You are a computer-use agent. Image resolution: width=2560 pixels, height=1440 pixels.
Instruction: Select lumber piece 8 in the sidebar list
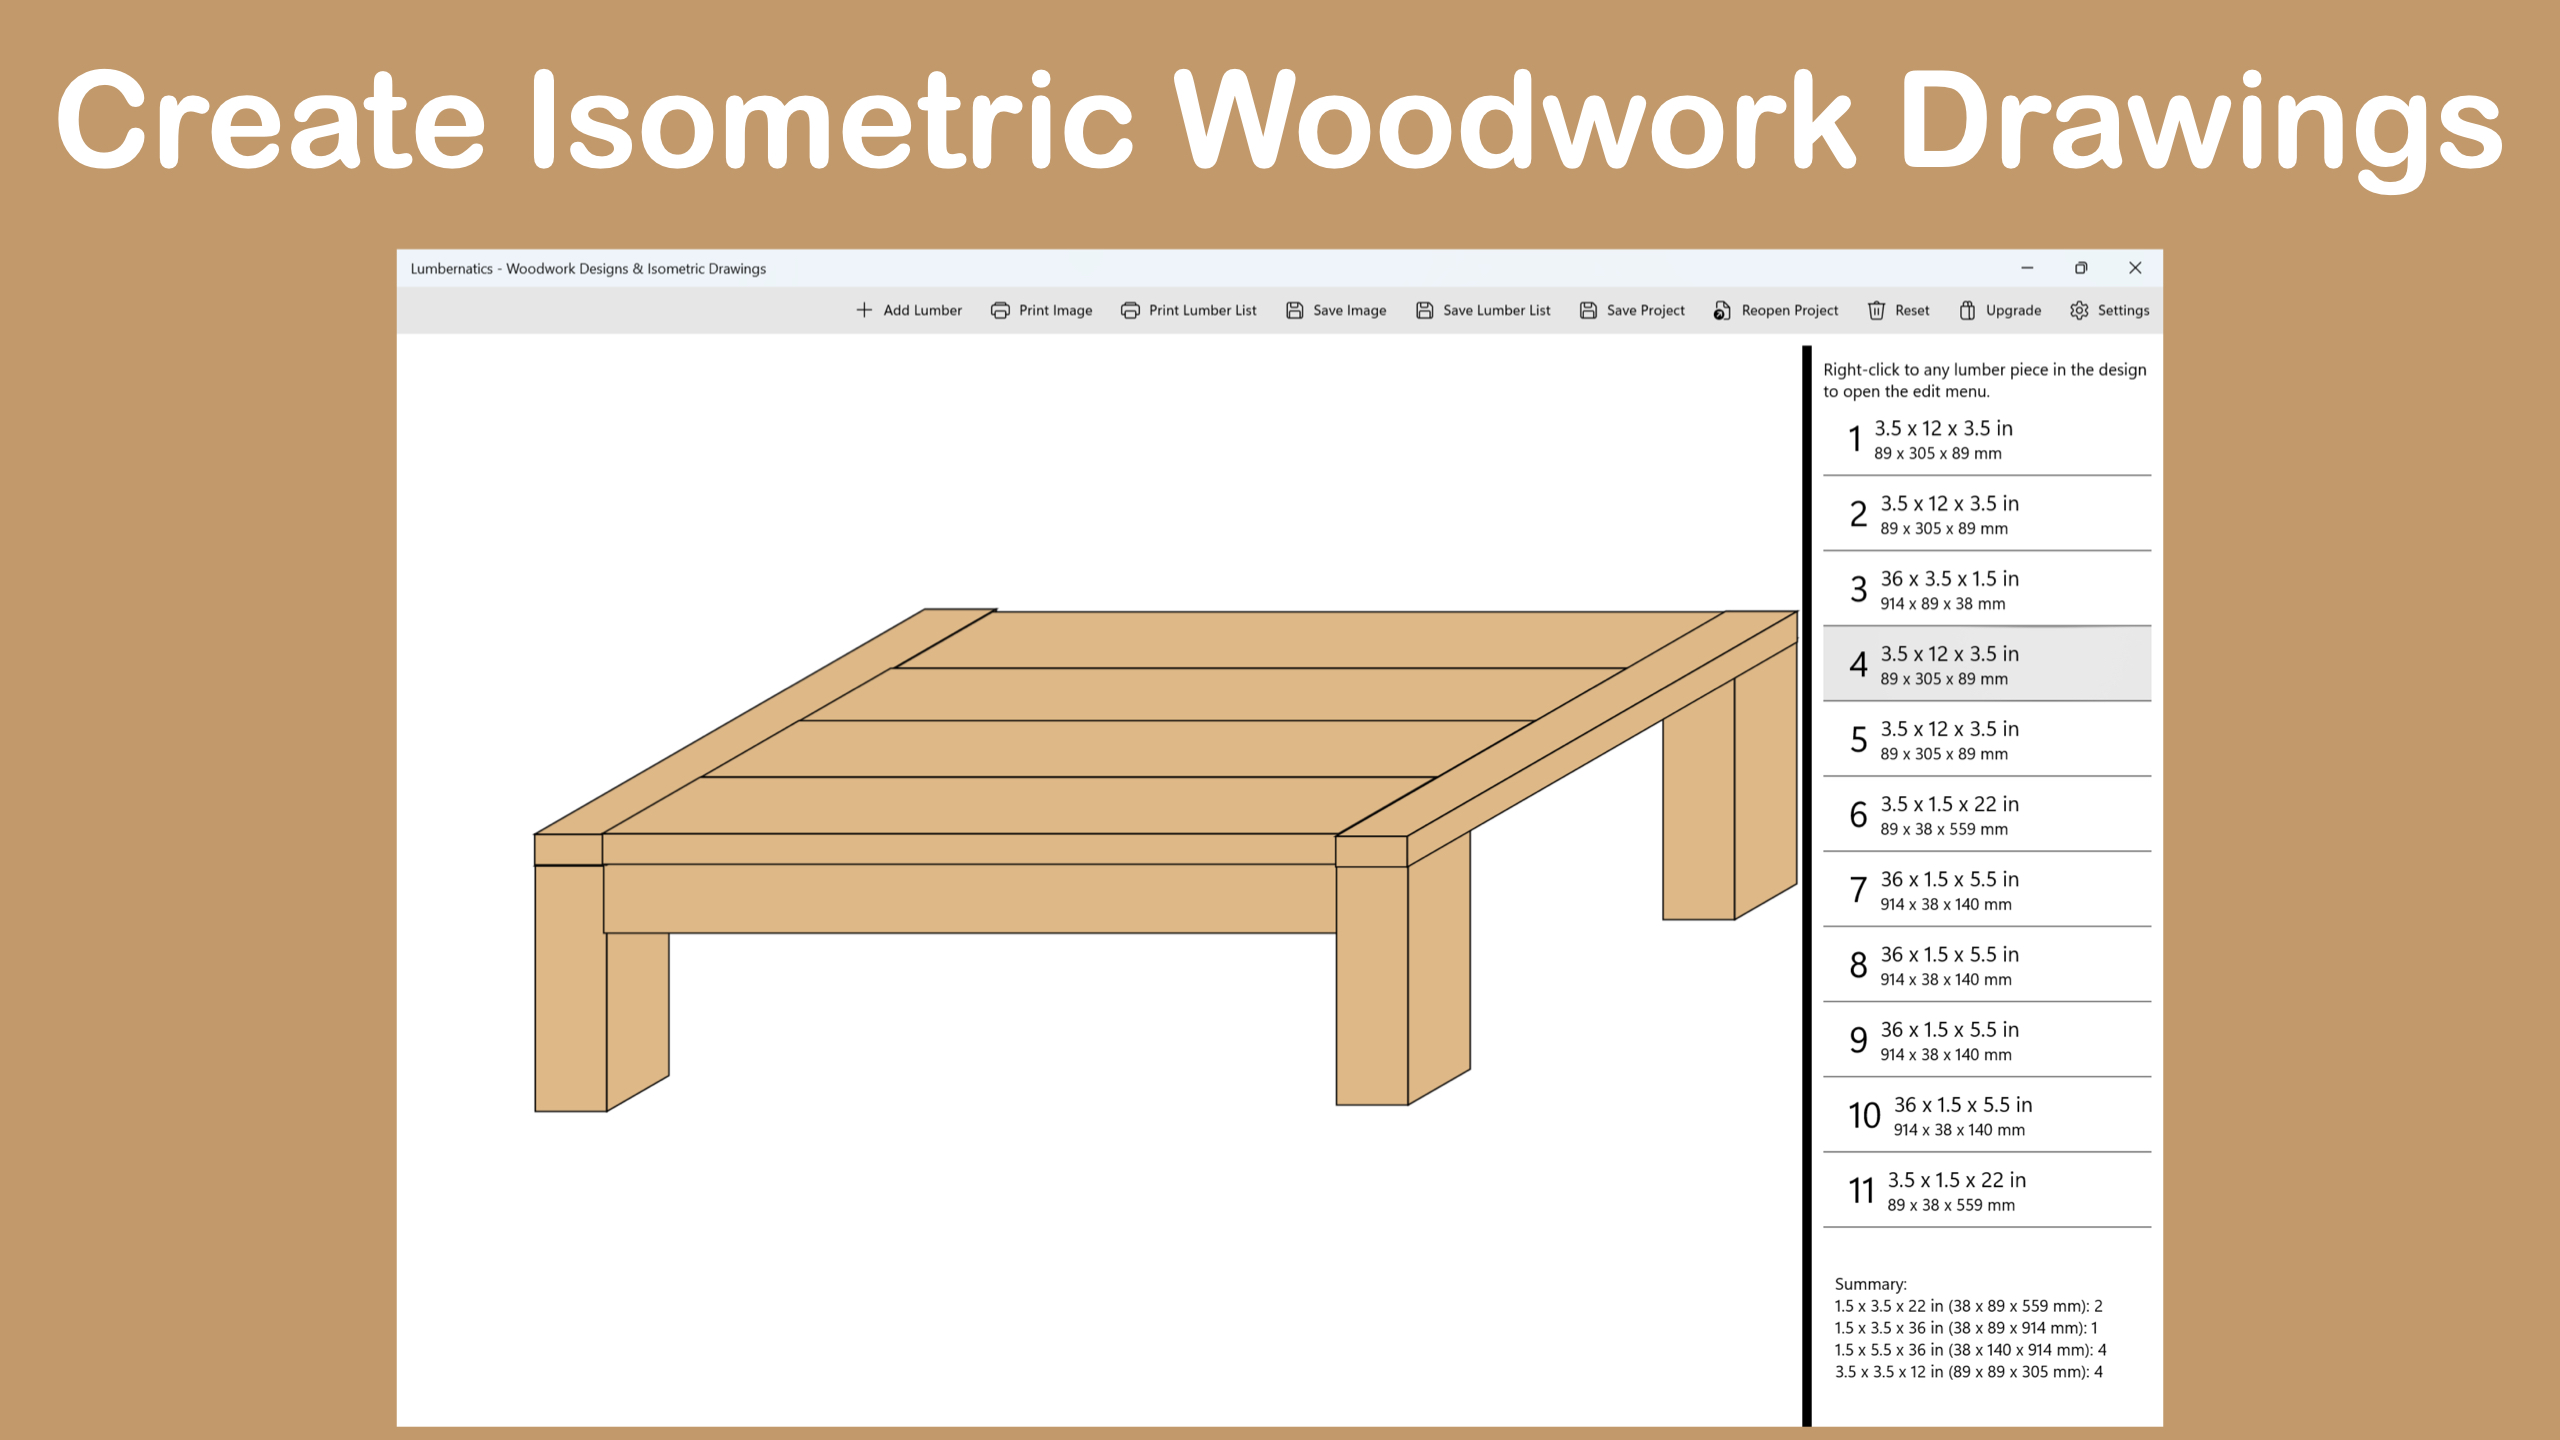click(x=1985, y=963)
